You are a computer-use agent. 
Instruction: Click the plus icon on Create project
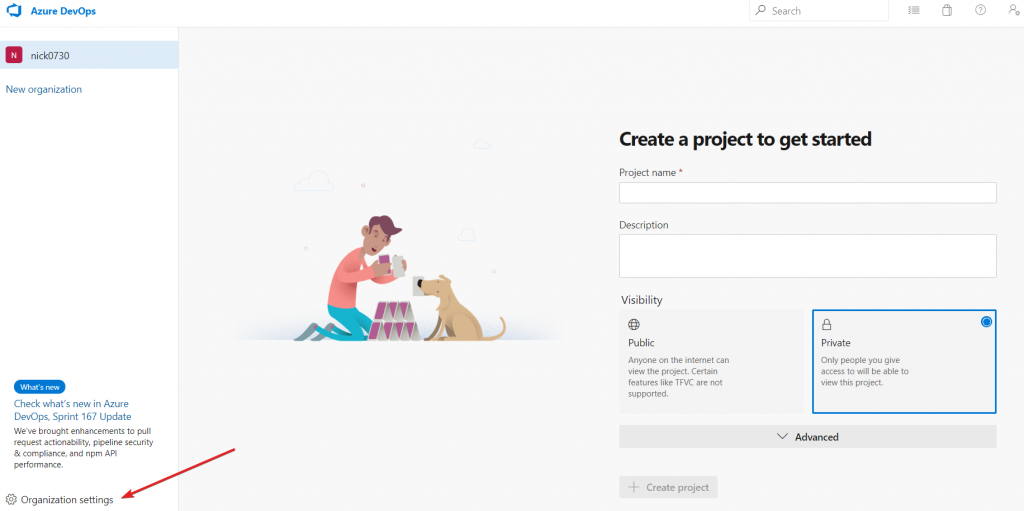[633, 487]
